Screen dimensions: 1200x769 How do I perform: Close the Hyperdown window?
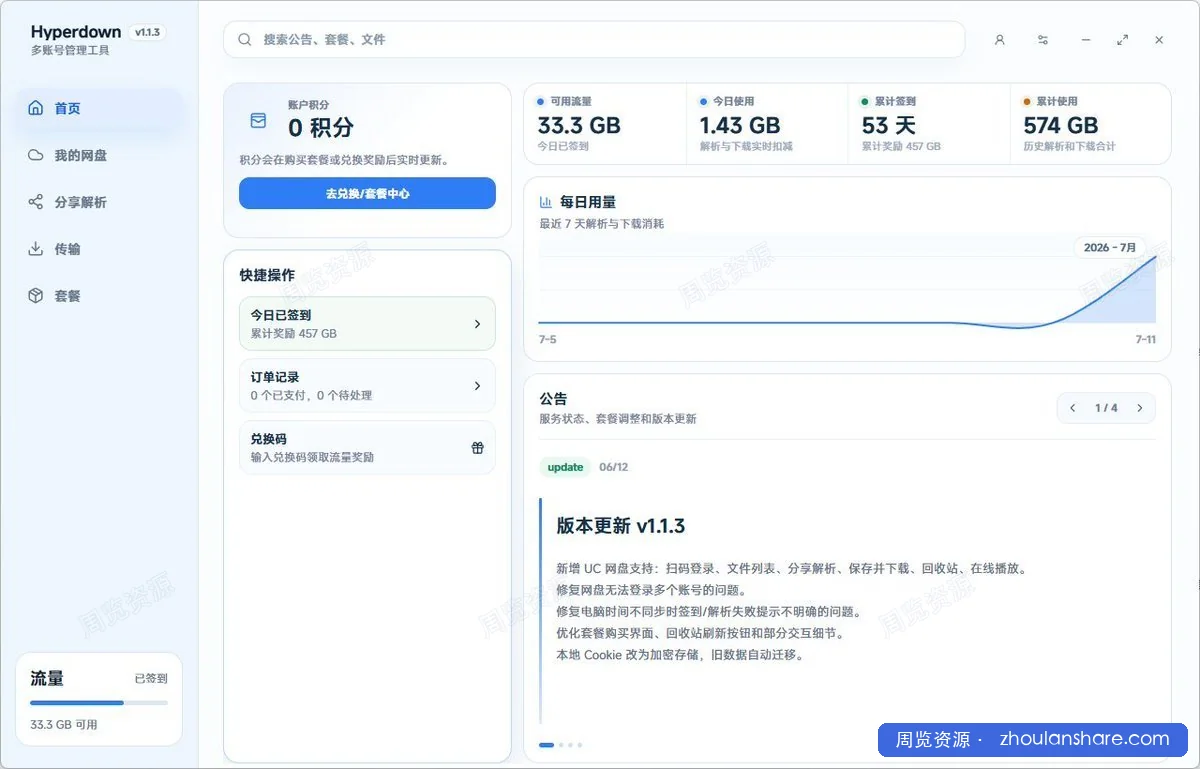[x=1159, y=40]
